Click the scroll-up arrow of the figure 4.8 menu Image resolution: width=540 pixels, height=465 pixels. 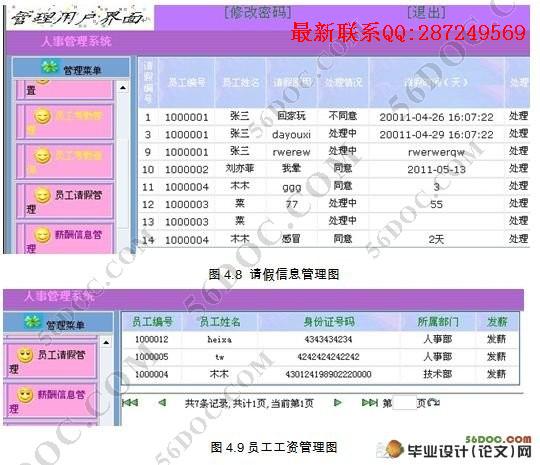(x=123, y=88)
